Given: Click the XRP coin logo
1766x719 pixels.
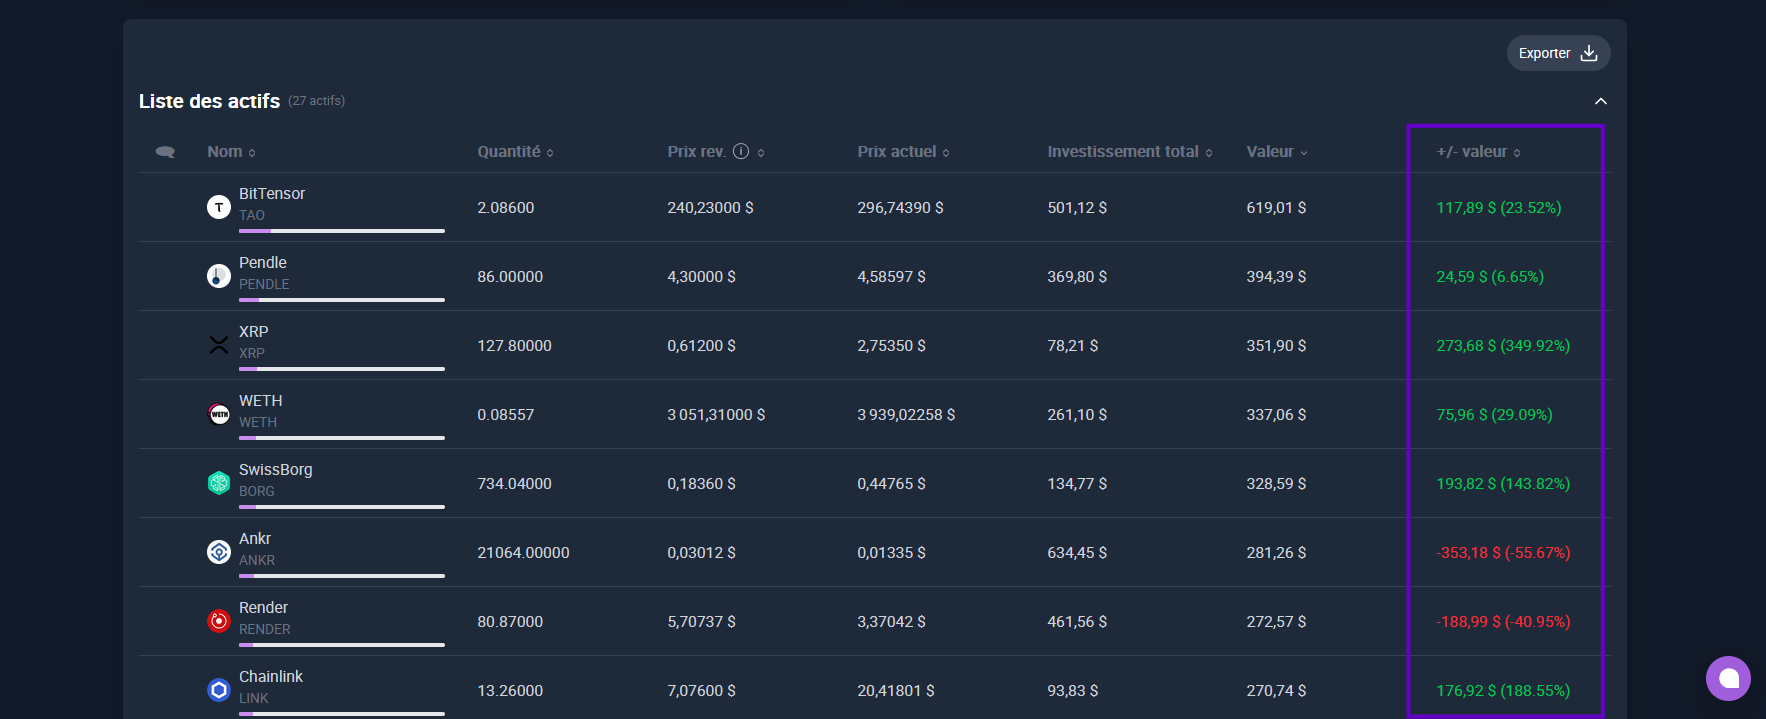Looking at the screenshot, I should tap(218, 345).
